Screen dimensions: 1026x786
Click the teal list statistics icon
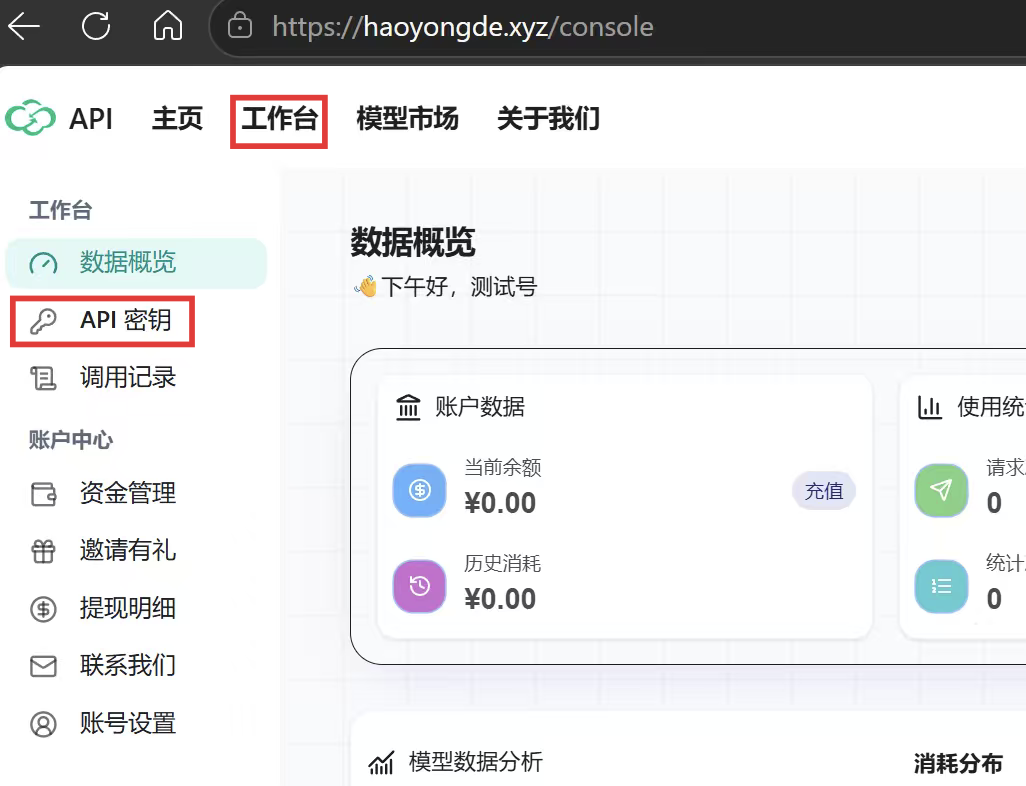(941, 586)
